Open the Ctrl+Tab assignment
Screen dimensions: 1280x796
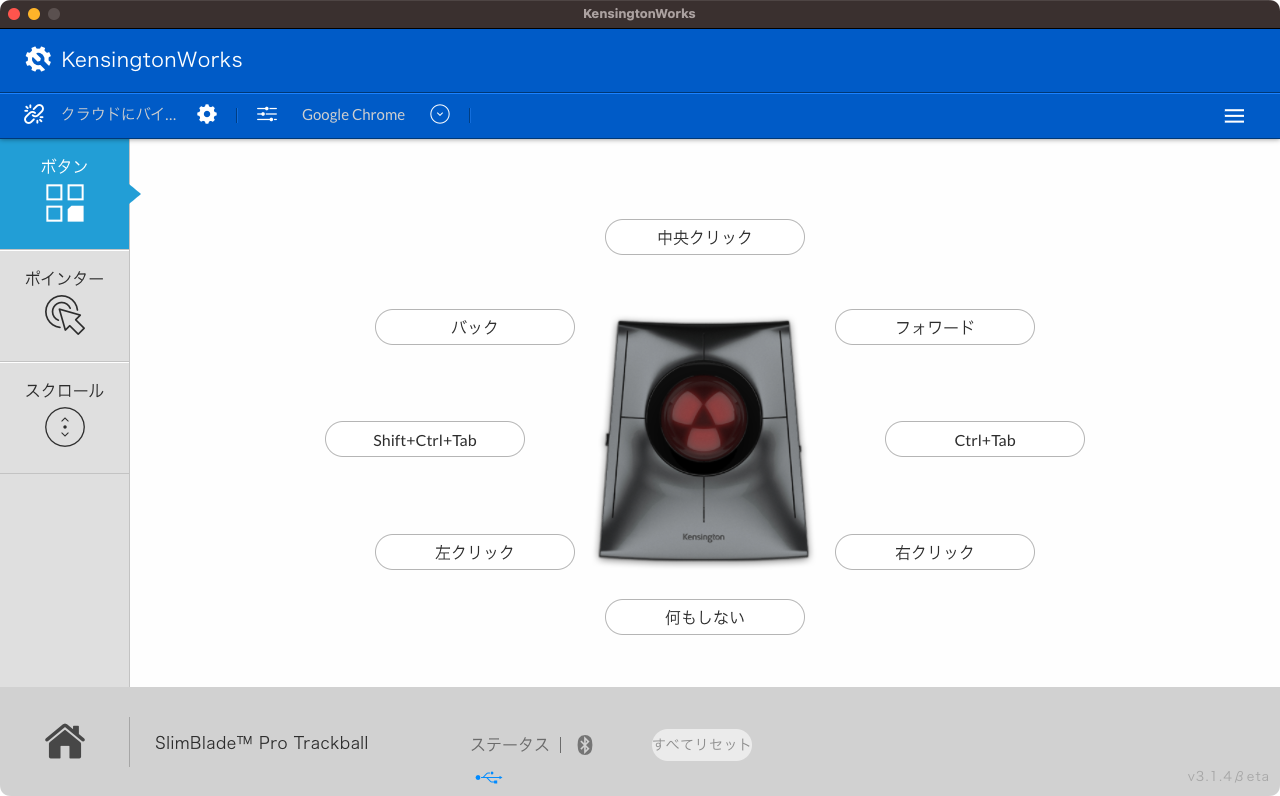[x=985, y=439]
